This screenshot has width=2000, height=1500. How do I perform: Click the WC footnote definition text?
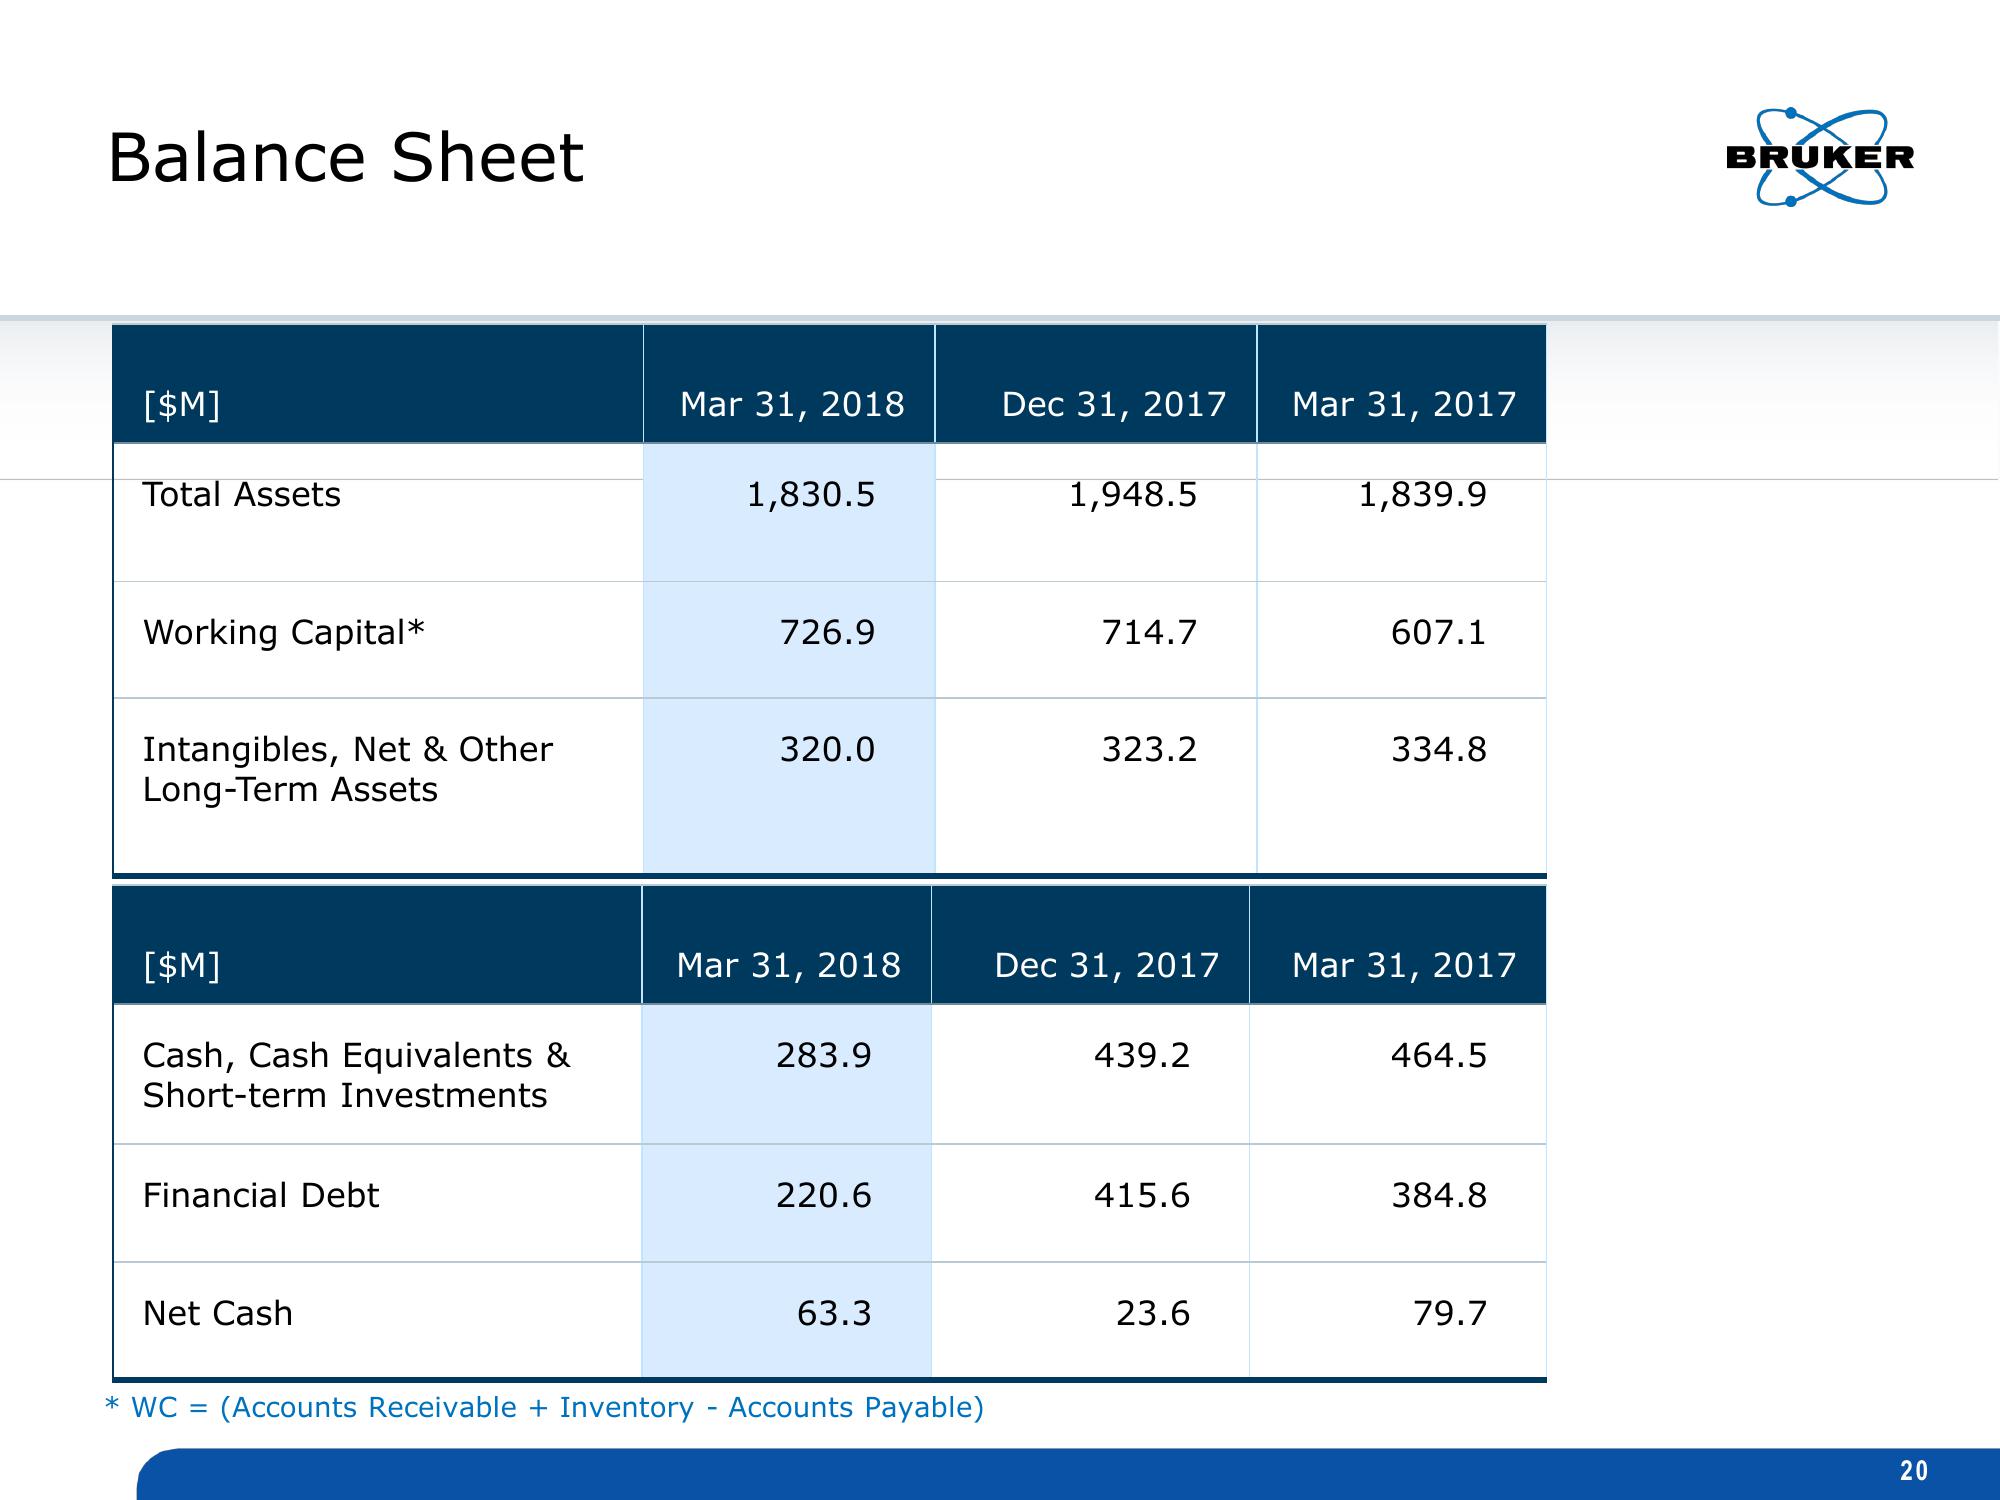point(545,1408)
